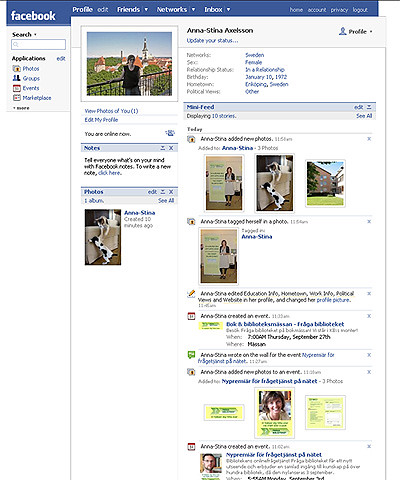Open the Photos application icon in sidebar
Viewport: 400px width, 480px height.
(x=16, y=69)
